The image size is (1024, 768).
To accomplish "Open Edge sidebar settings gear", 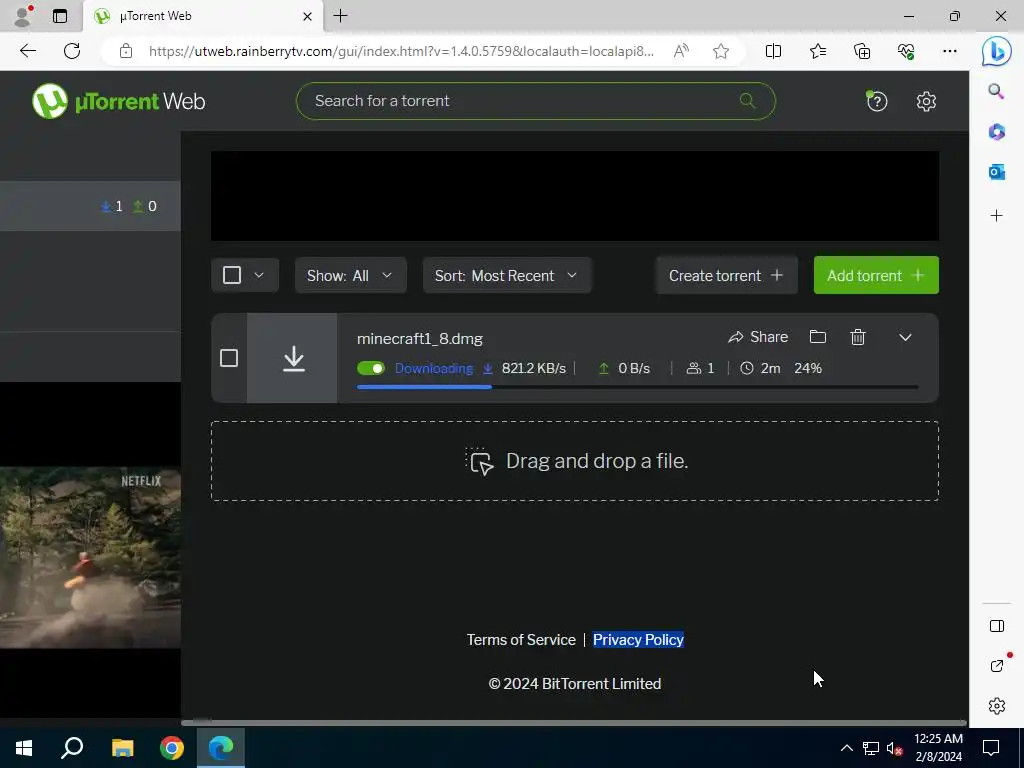I will [997, 706].
